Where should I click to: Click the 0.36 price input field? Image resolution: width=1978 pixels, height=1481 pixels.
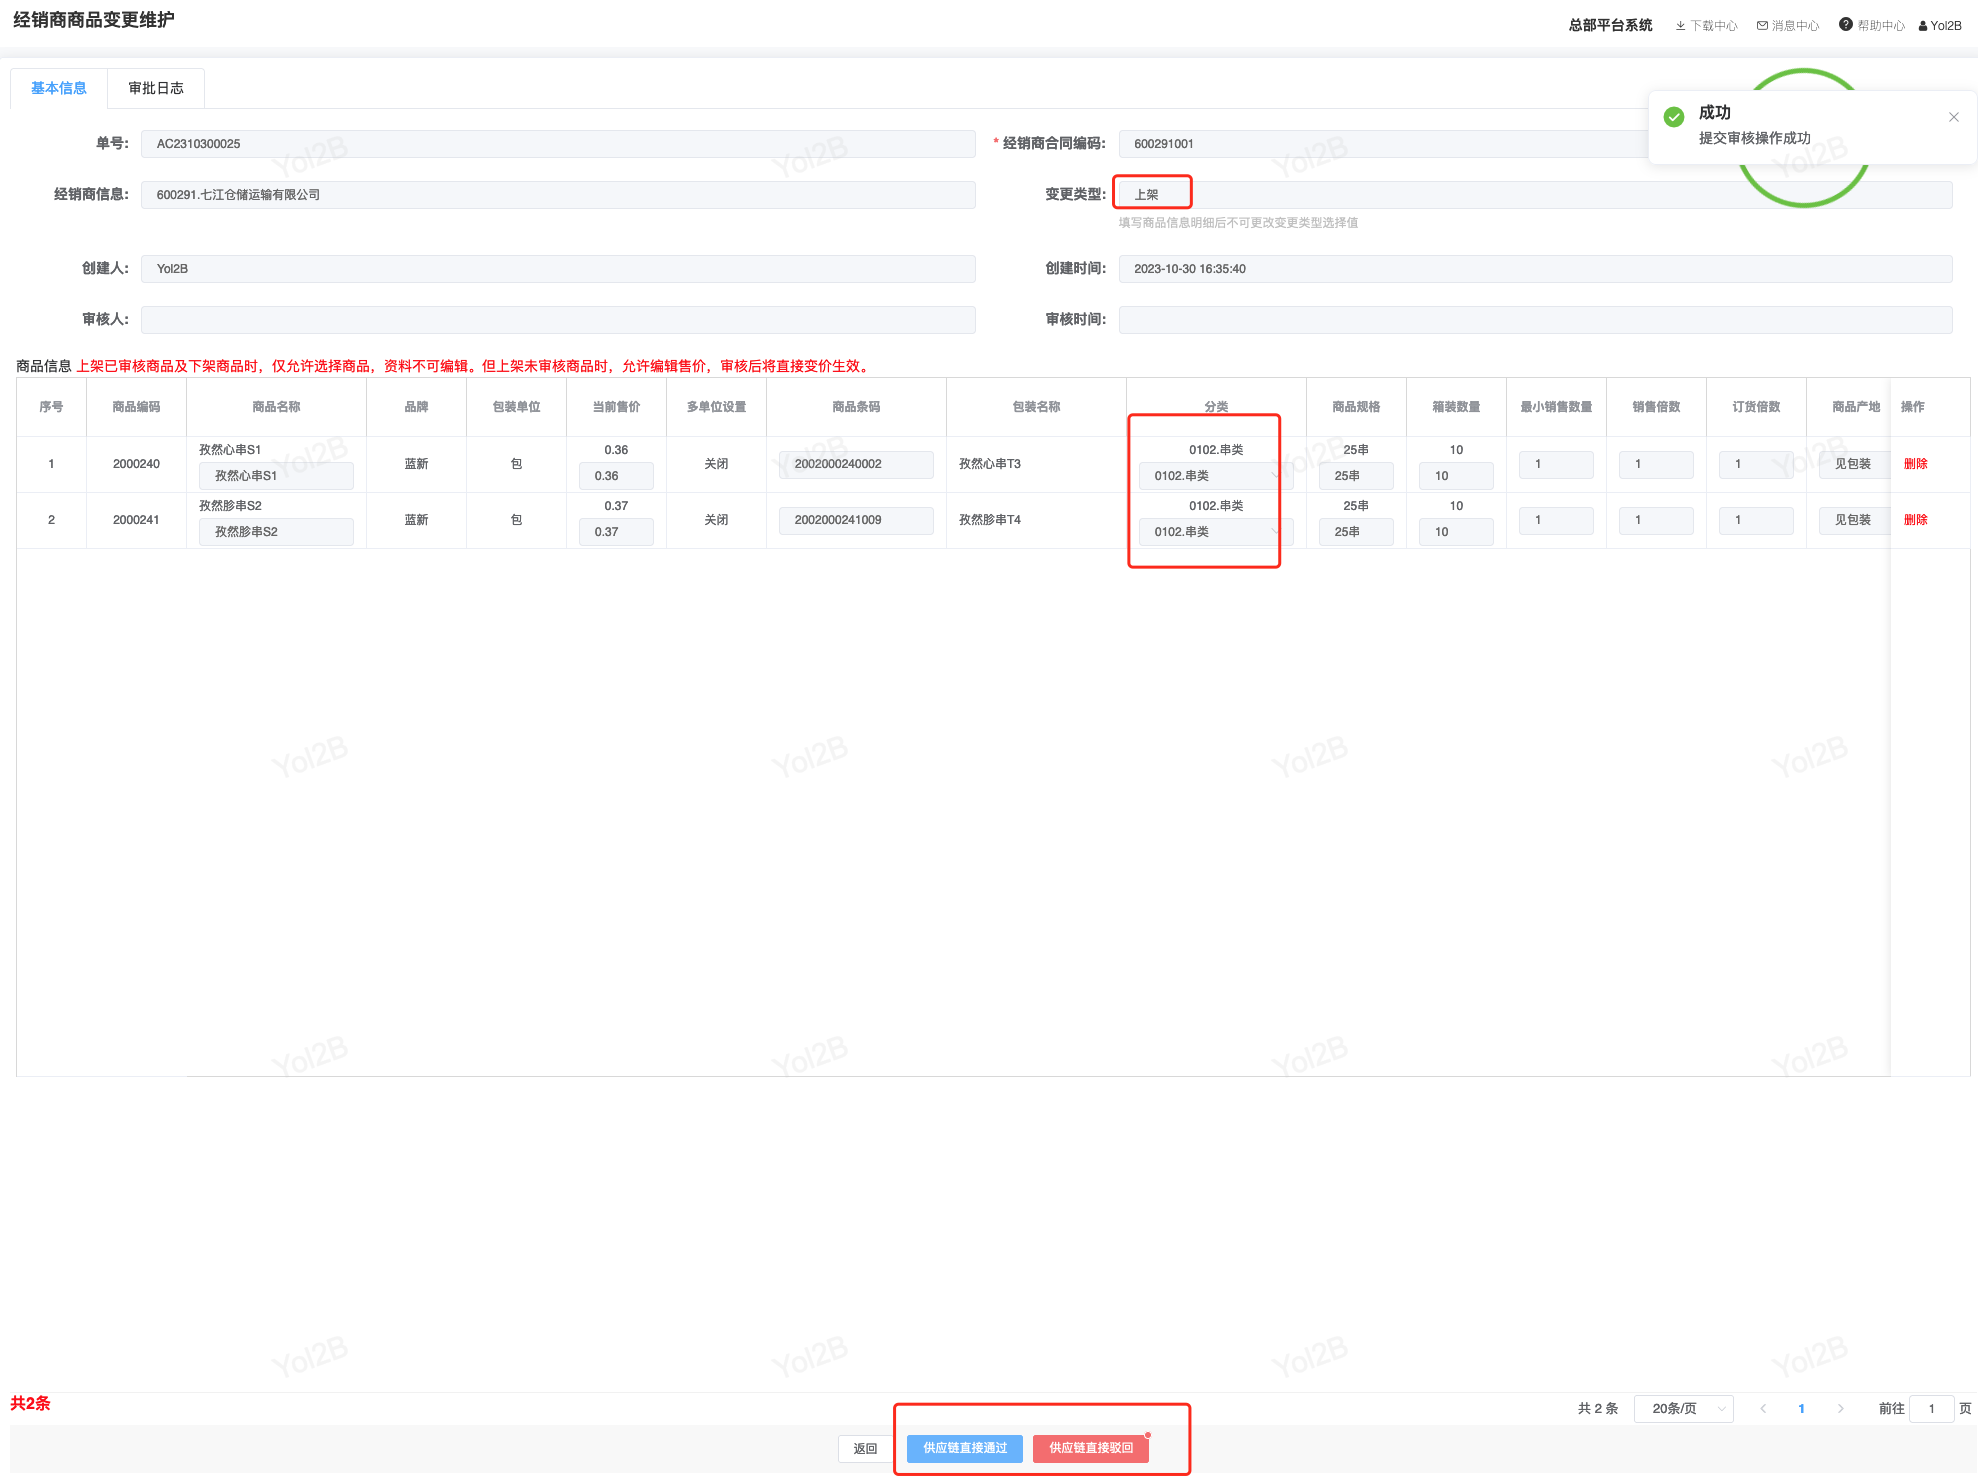pos(616,476)
